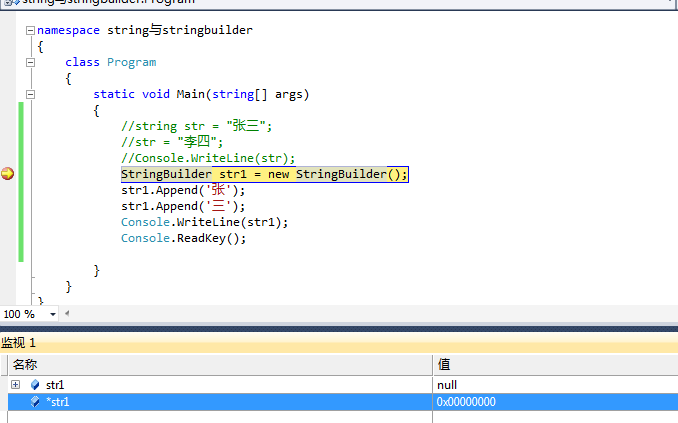Click the highlighted StringBuilder str1 line
The image size is (678, 423).
[x=264, y=174]
